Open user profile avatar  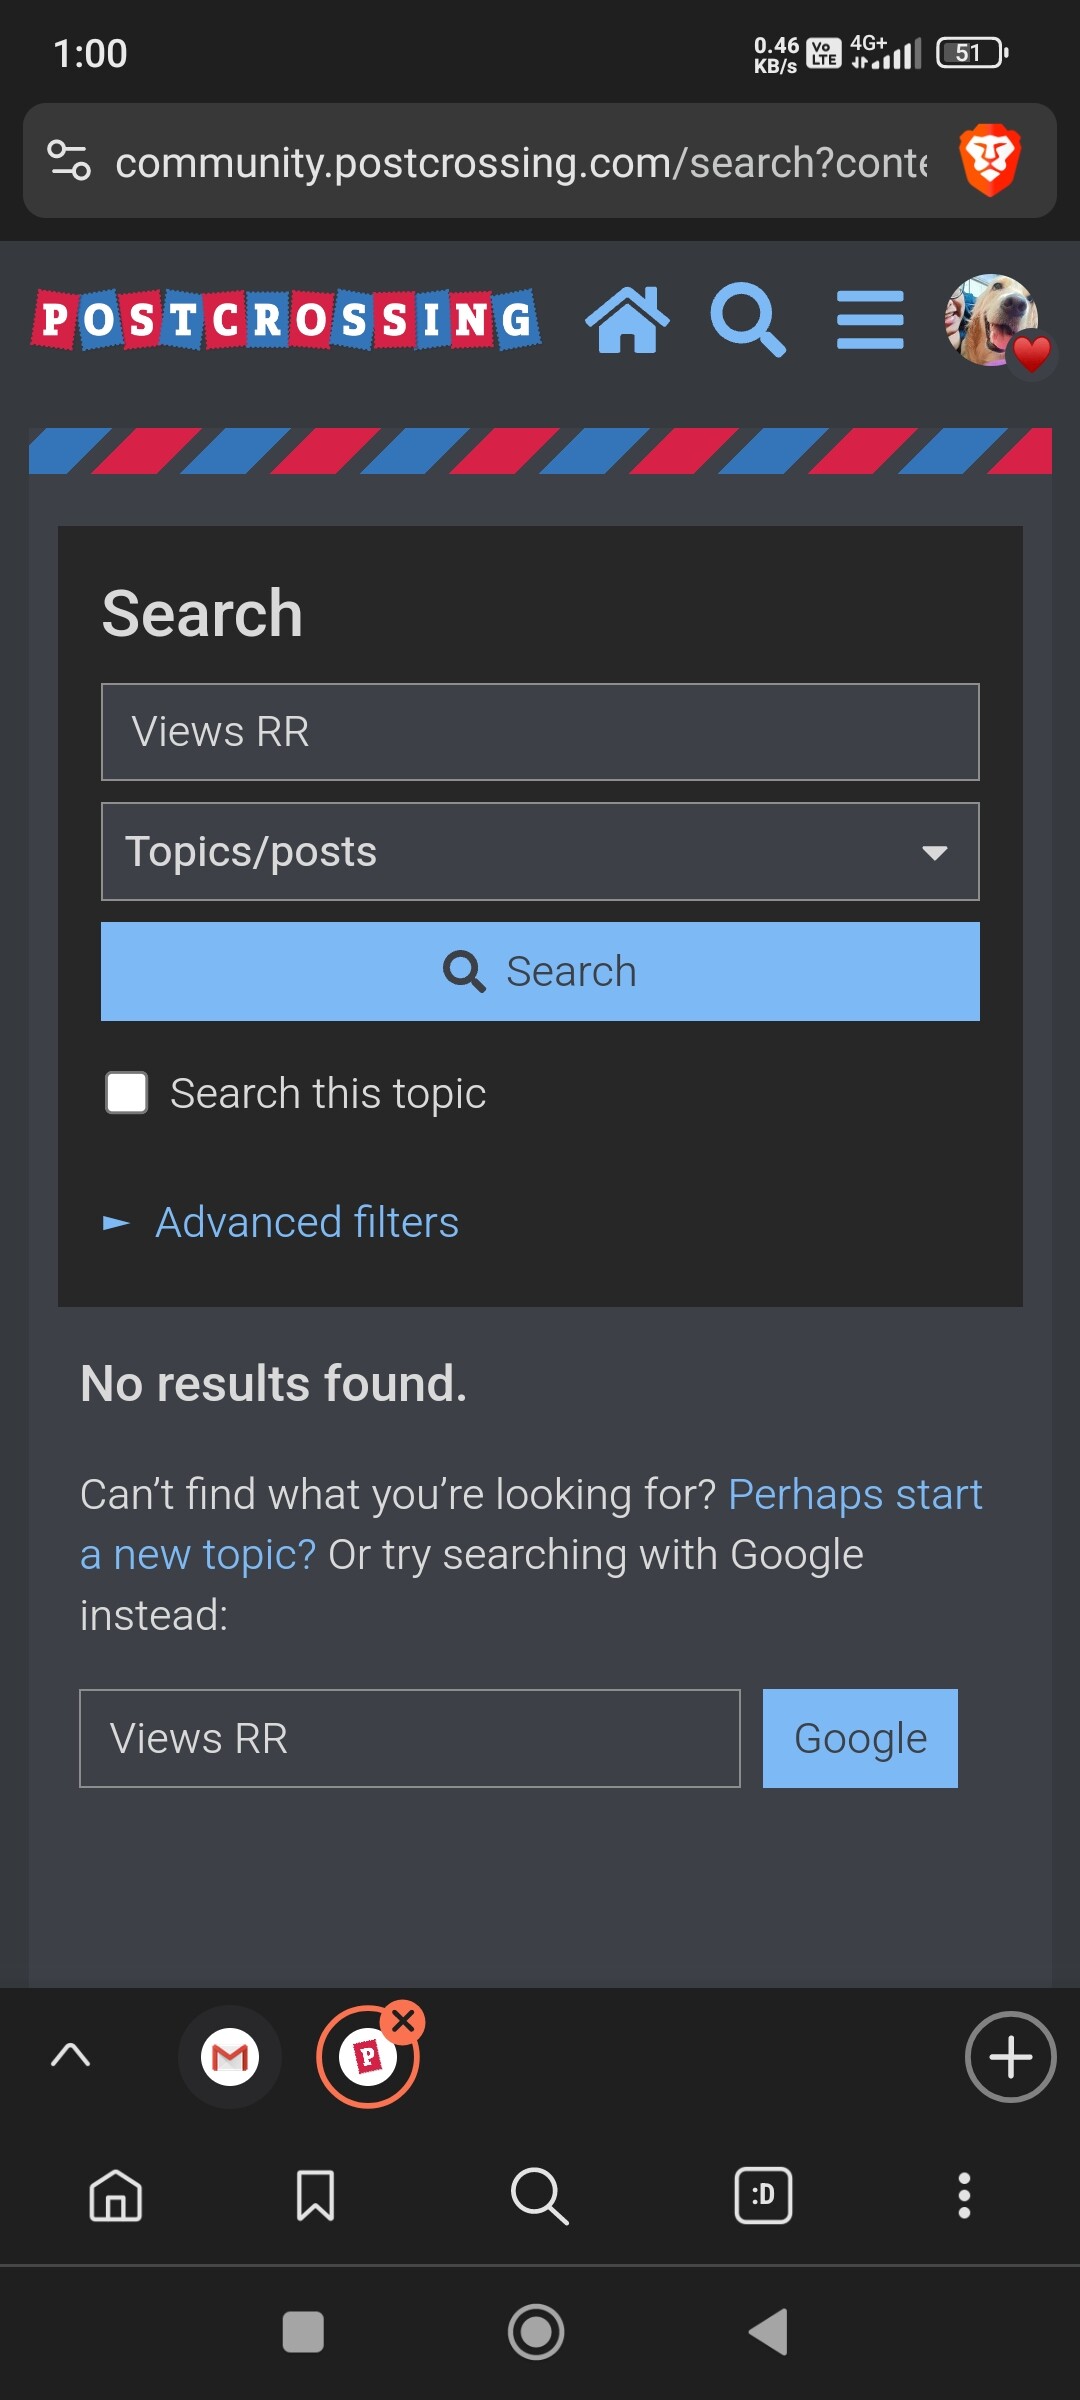coord(992,320)
